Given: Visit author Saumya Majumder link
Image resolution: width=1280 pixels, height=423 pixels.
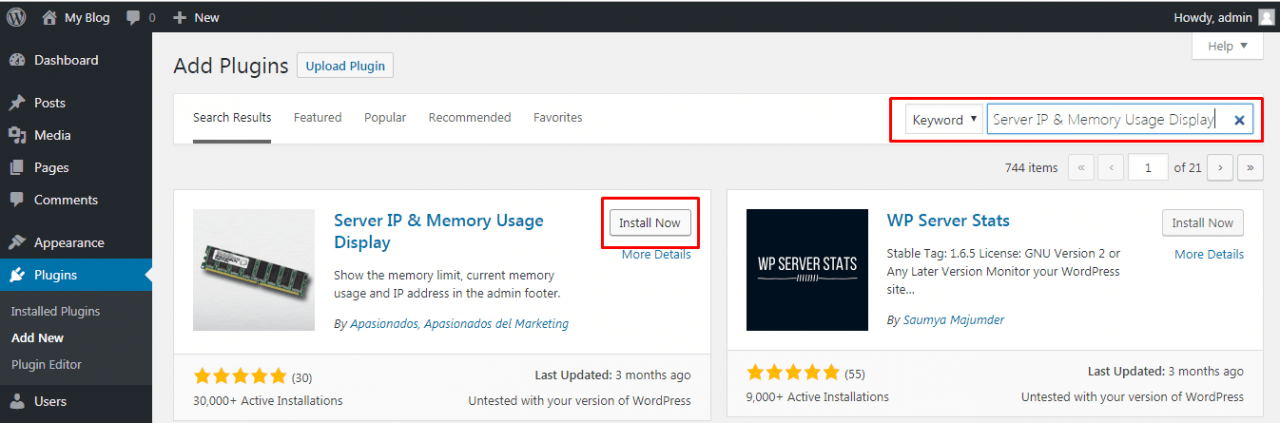Looking at the screenshot, I should pyautogui.click(x=954, y=320).
